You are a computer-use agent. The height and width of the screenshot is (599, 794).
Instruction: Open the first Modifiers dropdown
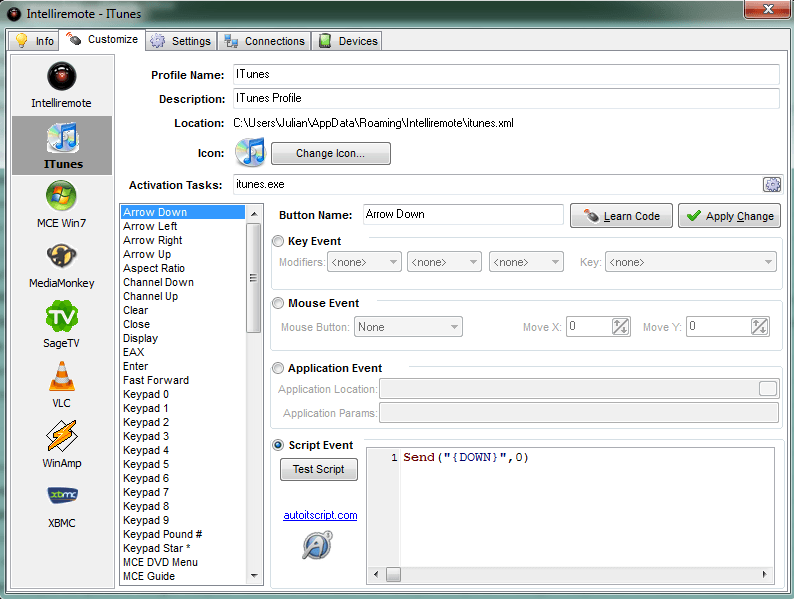point(364,262)
